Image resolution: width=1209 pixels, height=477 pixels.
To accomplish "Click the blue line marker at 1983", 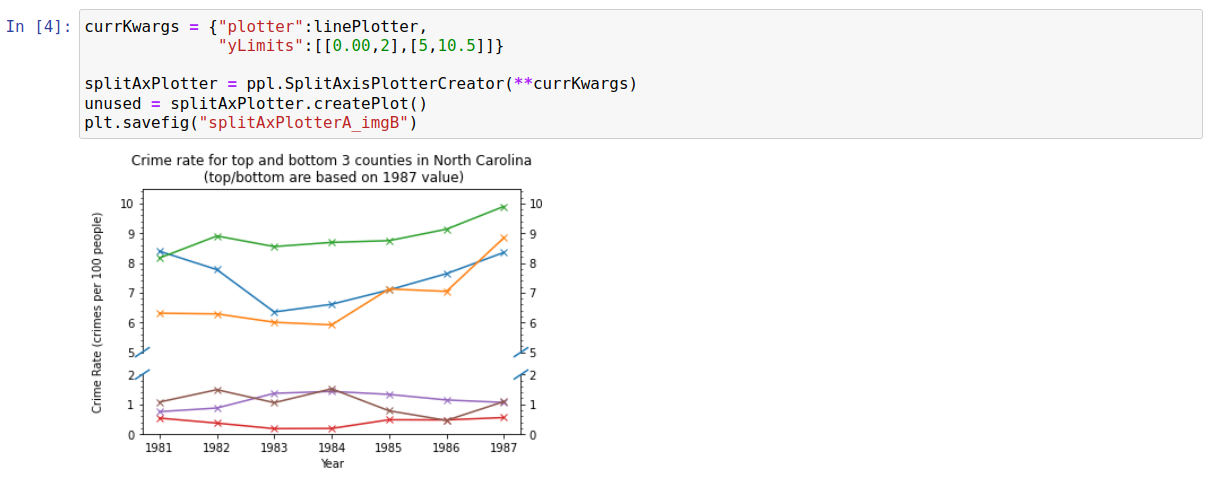I will point(274,312).
